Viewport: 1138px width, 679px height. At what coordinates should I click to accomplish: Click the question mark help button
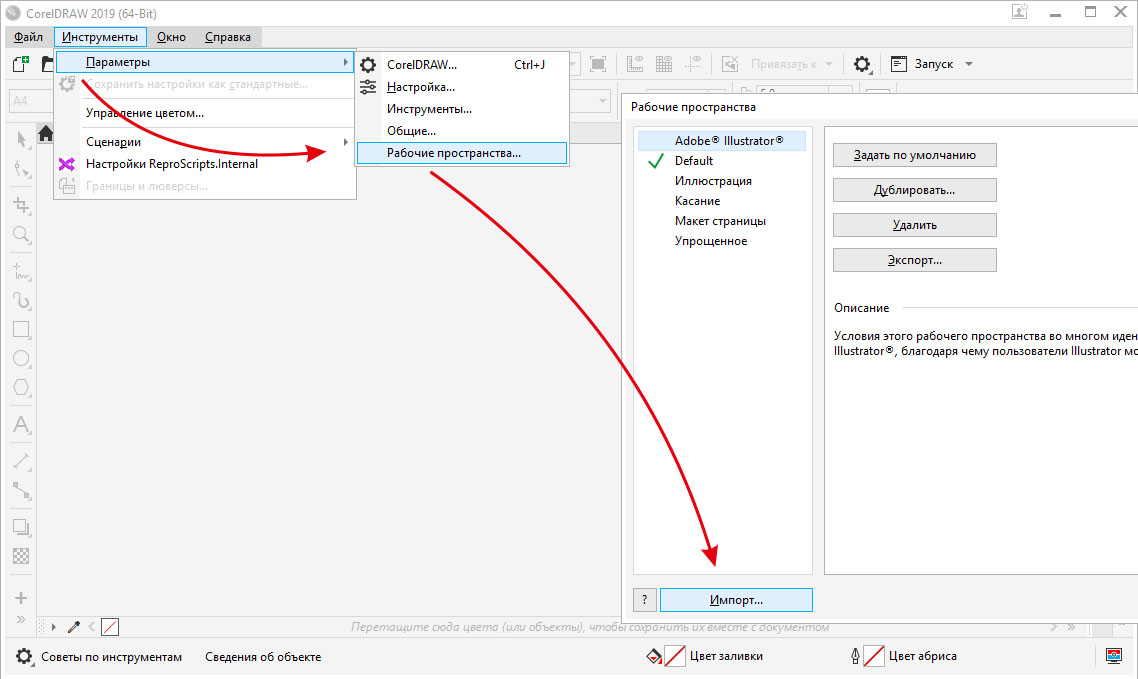[x=644, y=600]
